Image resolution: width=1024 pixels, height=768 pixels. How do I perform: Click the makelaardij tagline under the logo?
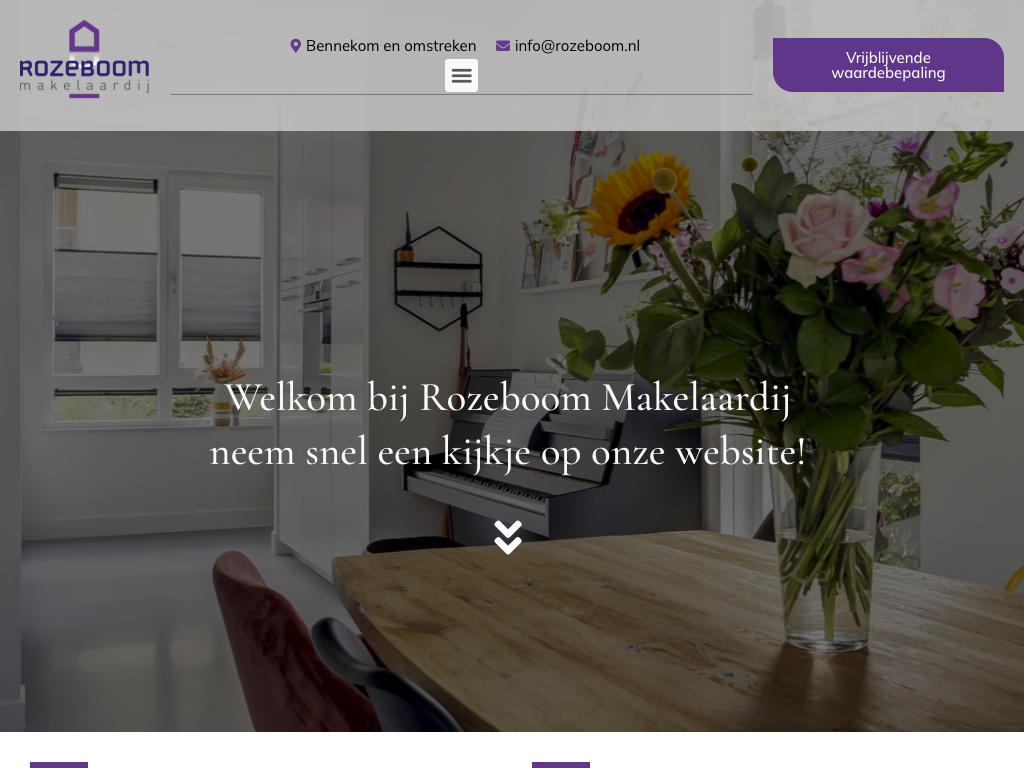pyautogui.click(x=85, y=86)
